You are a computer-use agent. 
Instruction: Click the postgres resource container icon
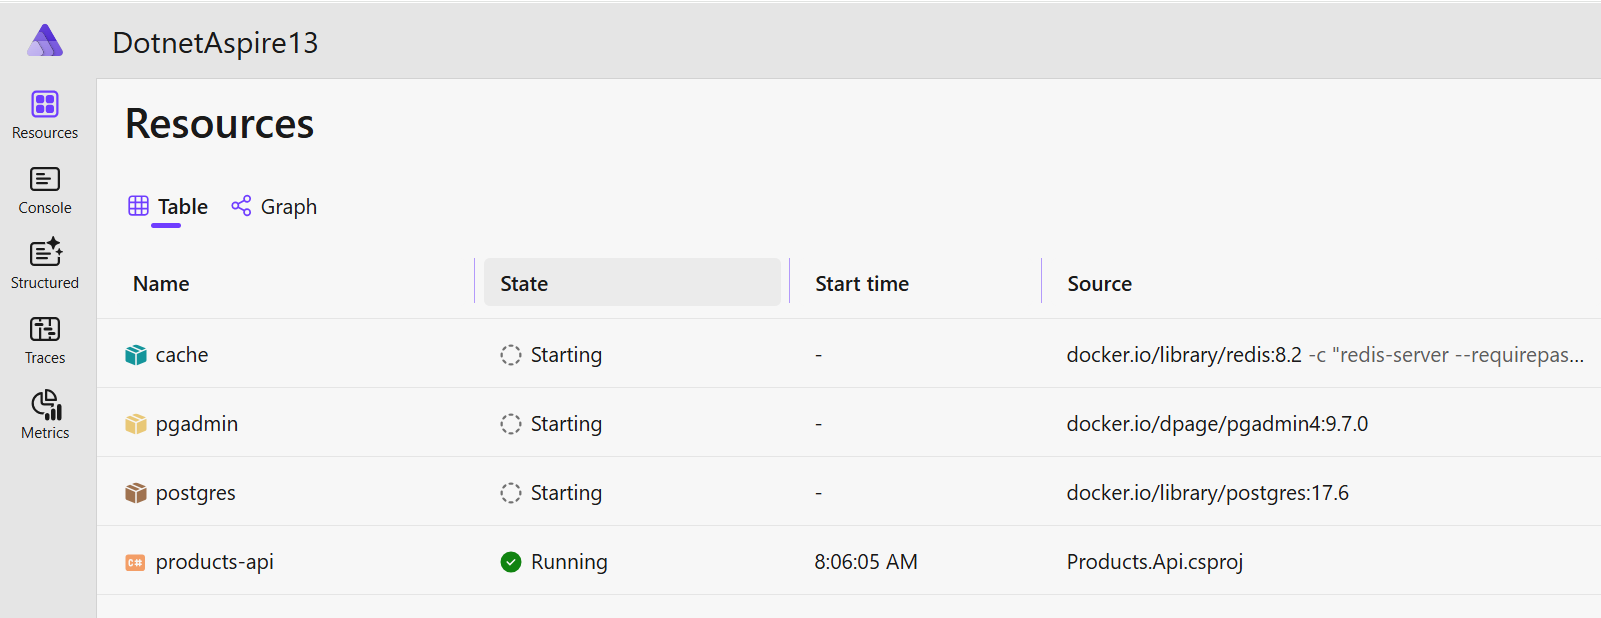[x=136, y=493]
